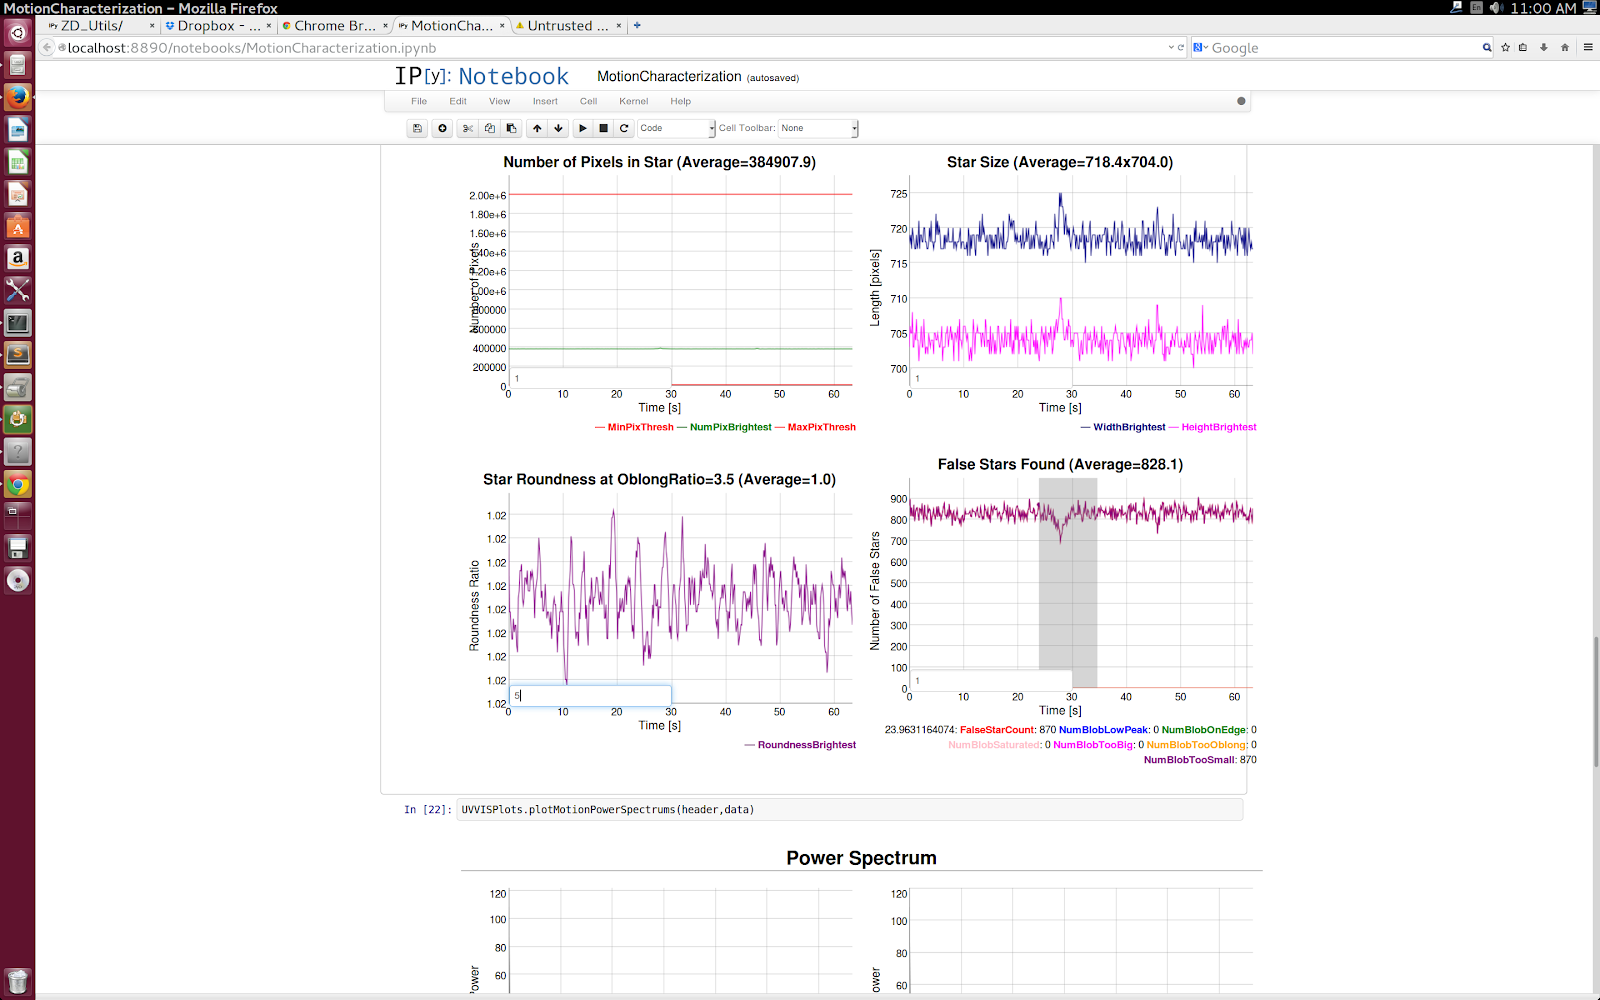Click the roller period box in False Stars chart
Screen dimensions: 1600x1000
click(x=991, y=680)
